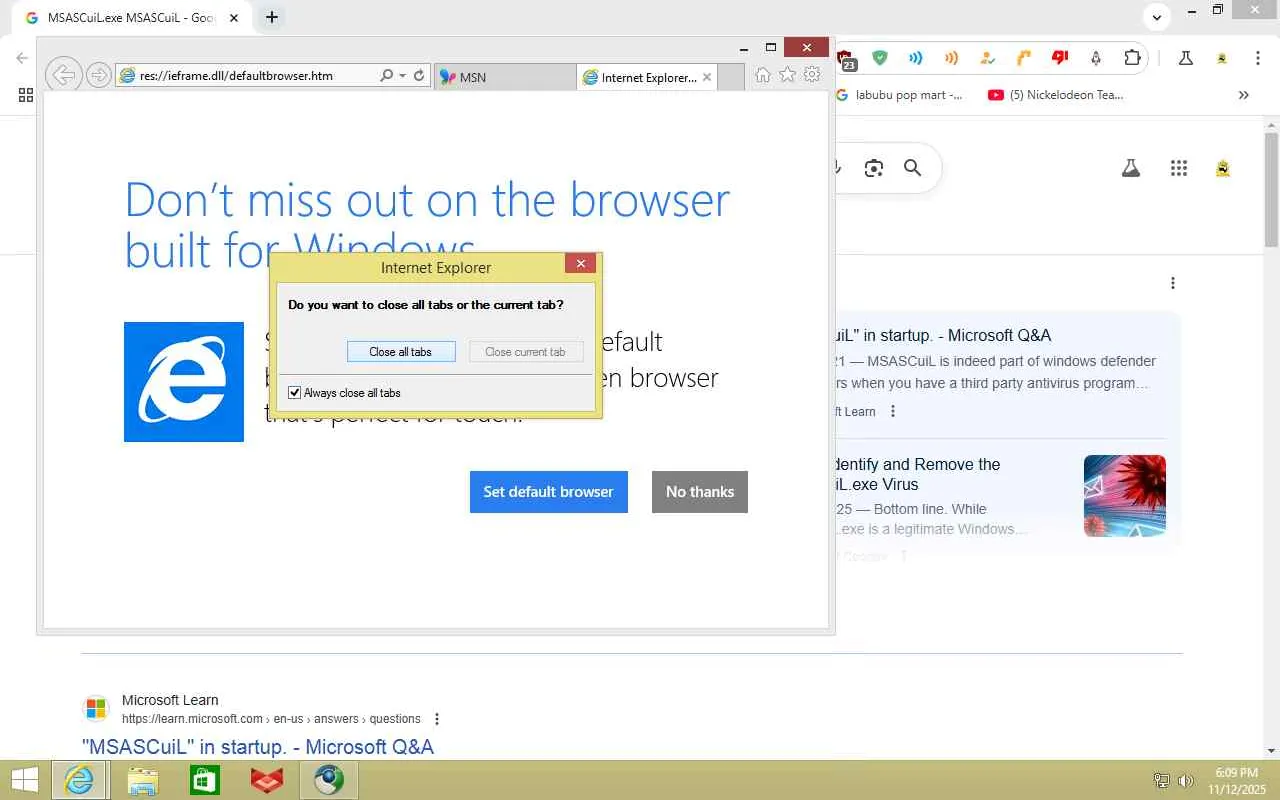
Task: Minimize the Internet Explorer window
Action: tap(744, 48)
